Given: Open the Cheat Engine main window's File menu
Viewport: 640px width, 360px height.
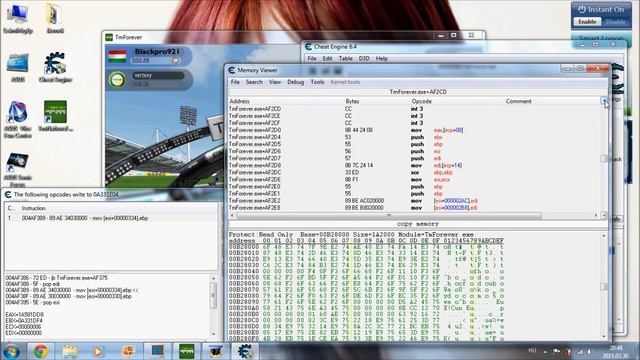Looking at the screenshot, I should pos(312,59).
